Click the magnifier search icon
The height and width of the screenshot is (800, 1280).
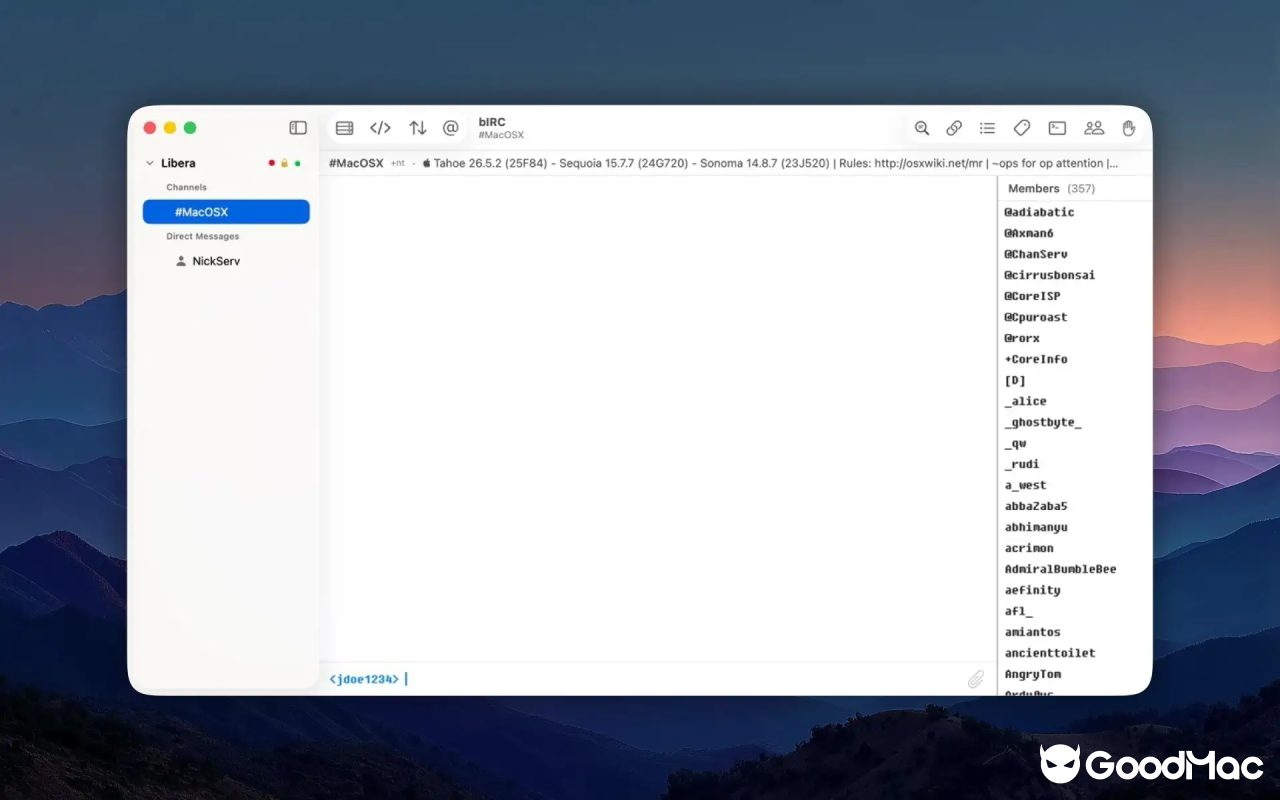point(922,128)
